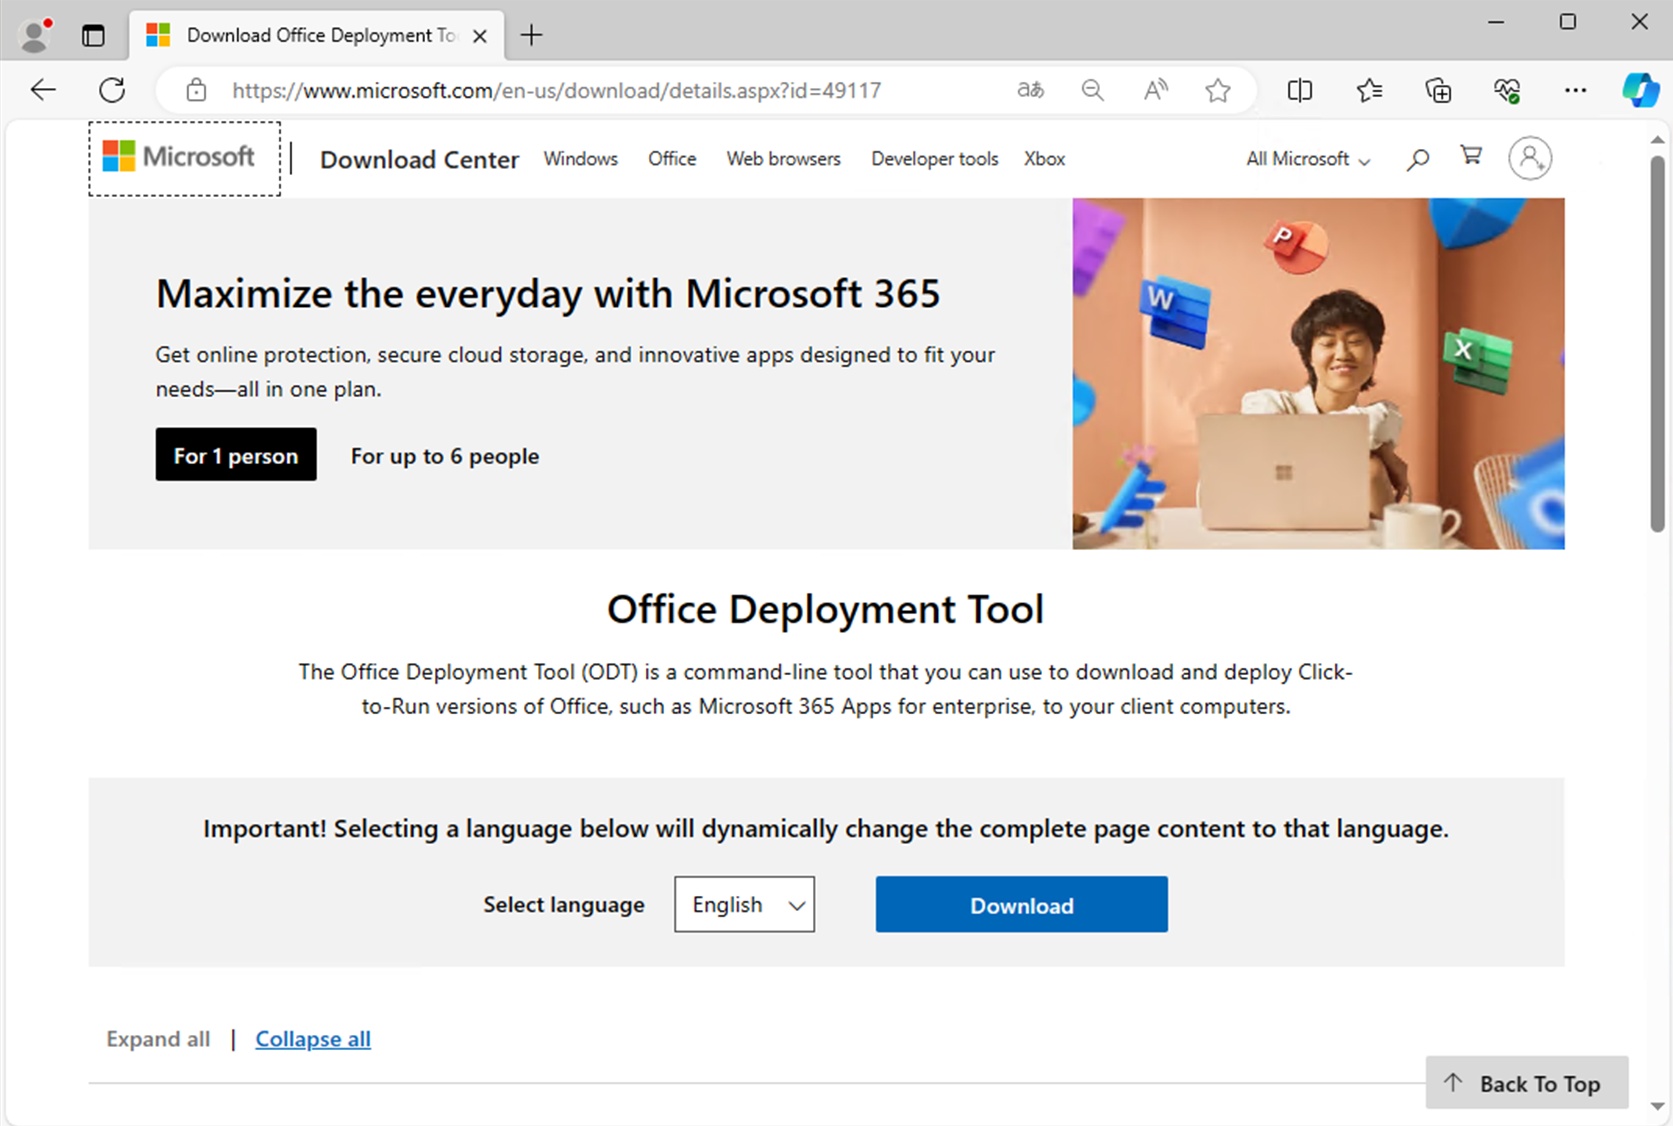Click the zoom out magnifier icon
1673x1126 pixels.
(x=1093, y=91)
